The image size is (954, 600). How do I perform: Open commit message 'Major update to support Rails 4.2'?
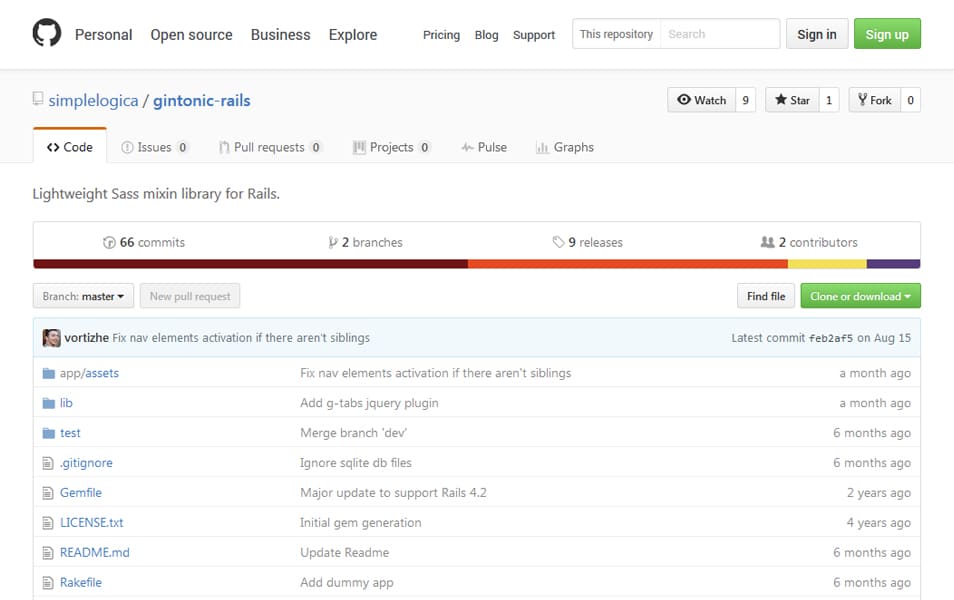point(393,493)
